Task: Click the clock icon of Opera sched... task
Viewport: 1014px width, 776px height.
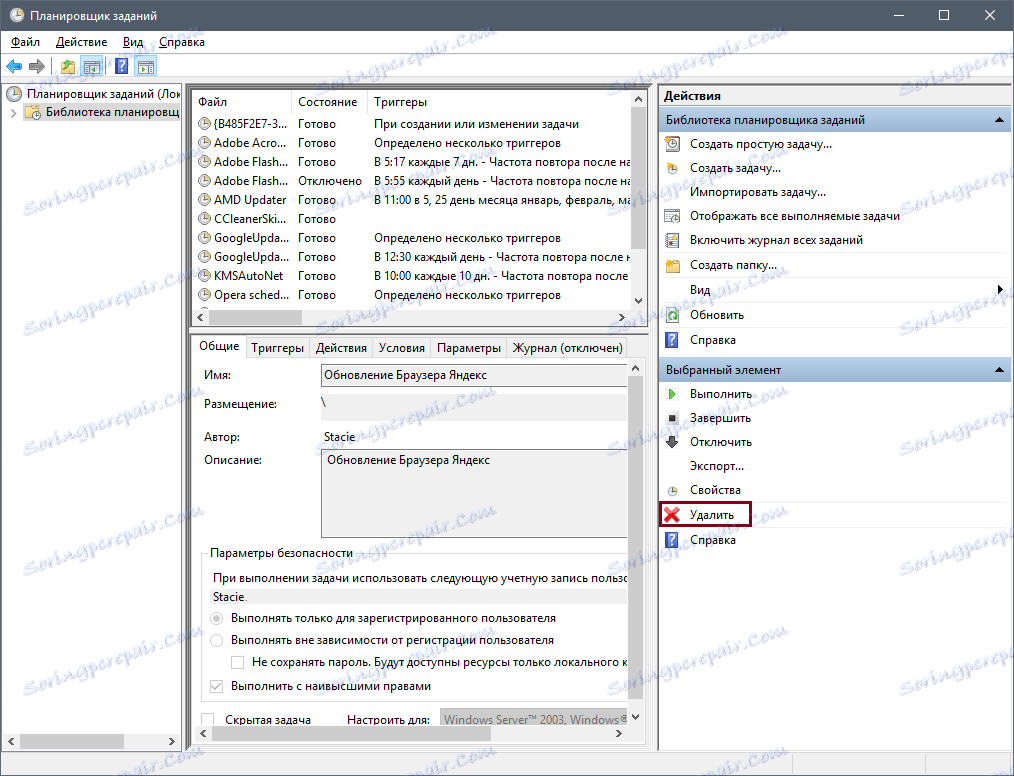Action: click(x=204, y=295)
